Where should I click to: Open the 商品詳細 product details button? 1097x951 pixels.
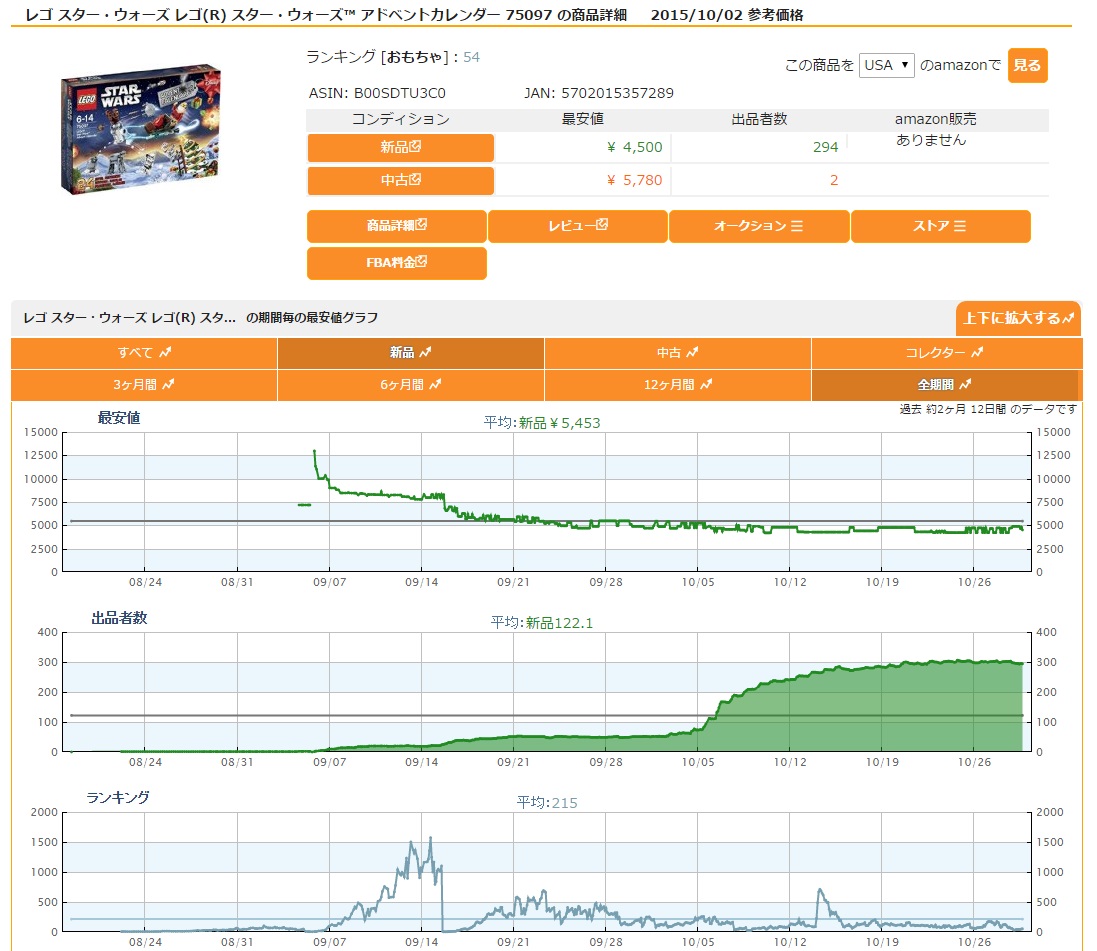(397, 225)
